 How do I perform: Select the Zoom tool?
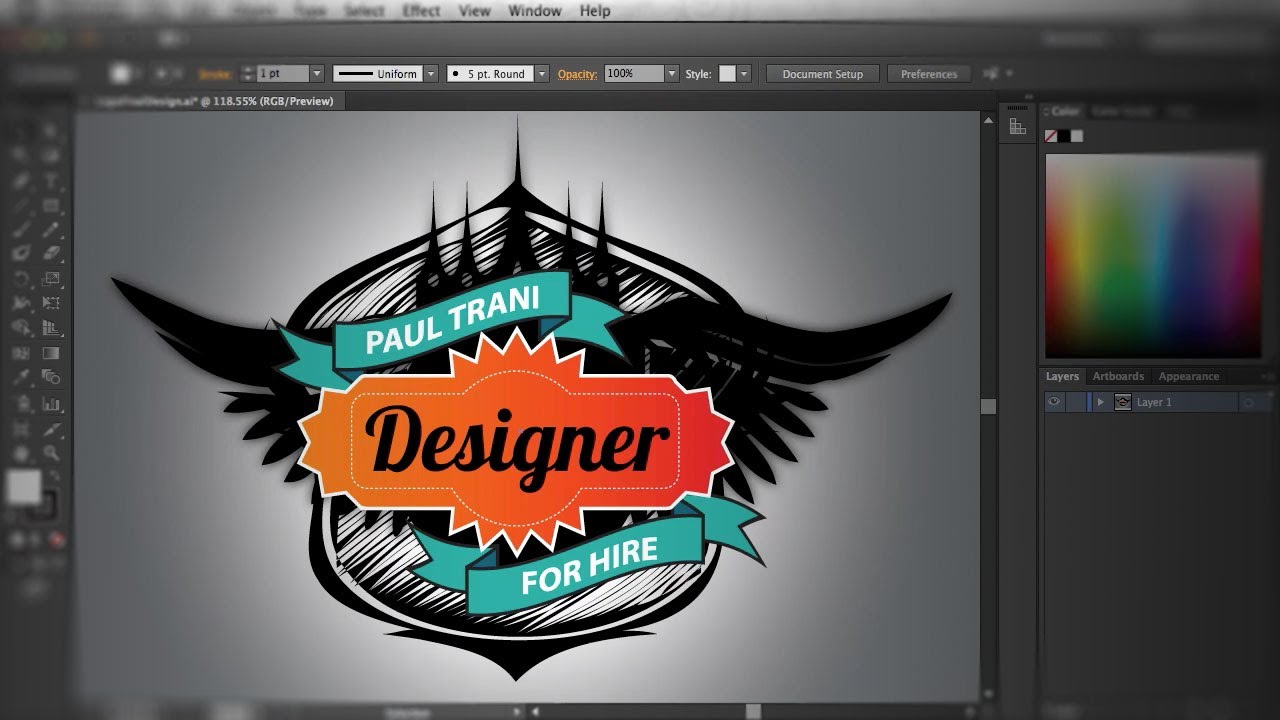[51, 453]
